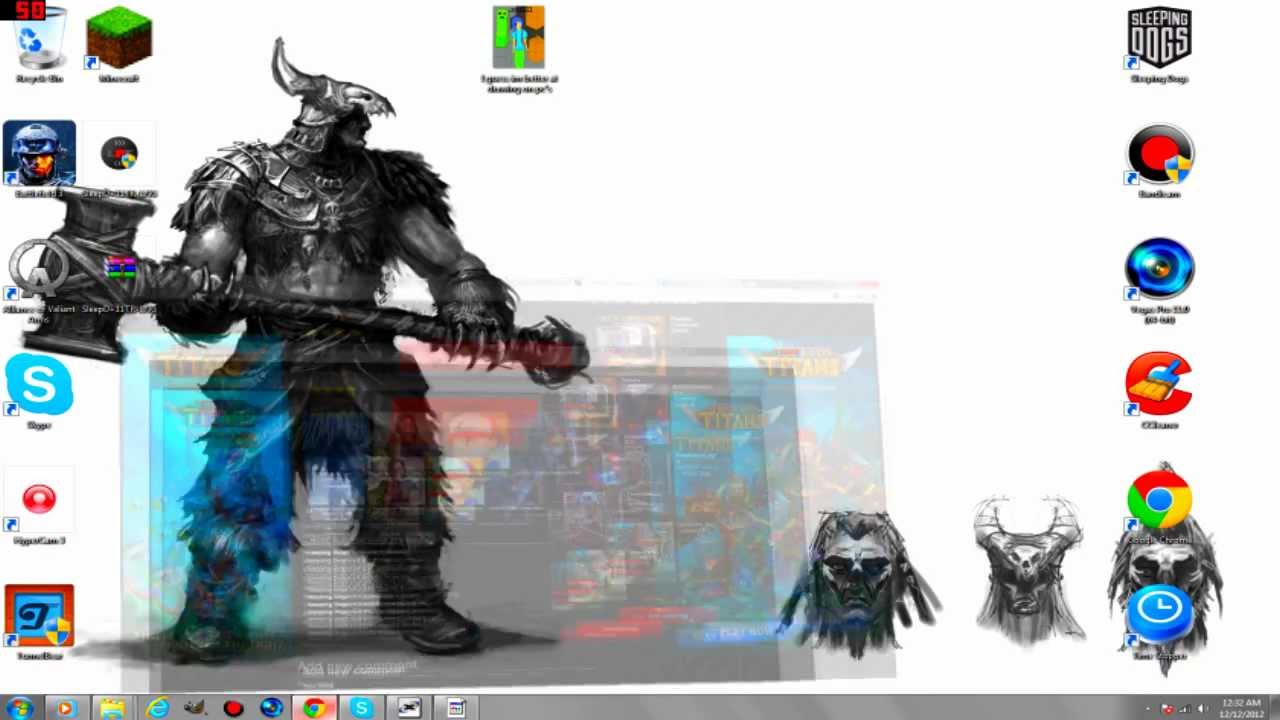Open the network status tray icon
This screenshot has width=1280, height=720.
pos(1184,709)
